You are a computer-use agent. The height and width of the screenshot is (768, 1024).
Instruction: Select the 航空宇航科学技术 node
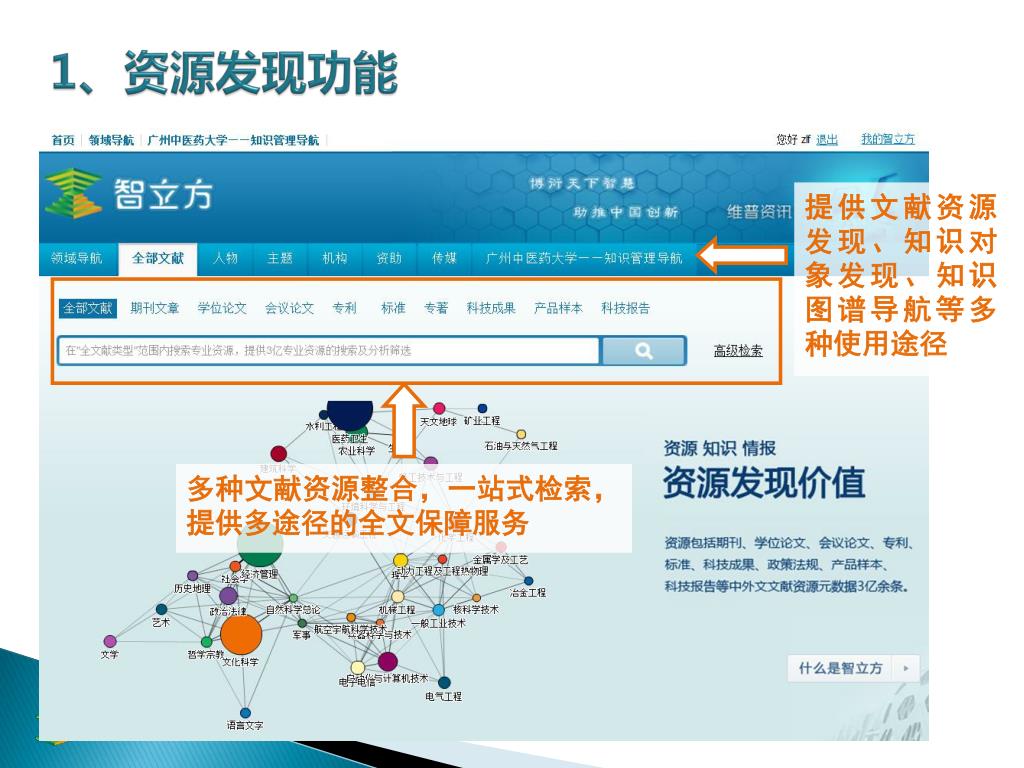[x=351, y=617]
